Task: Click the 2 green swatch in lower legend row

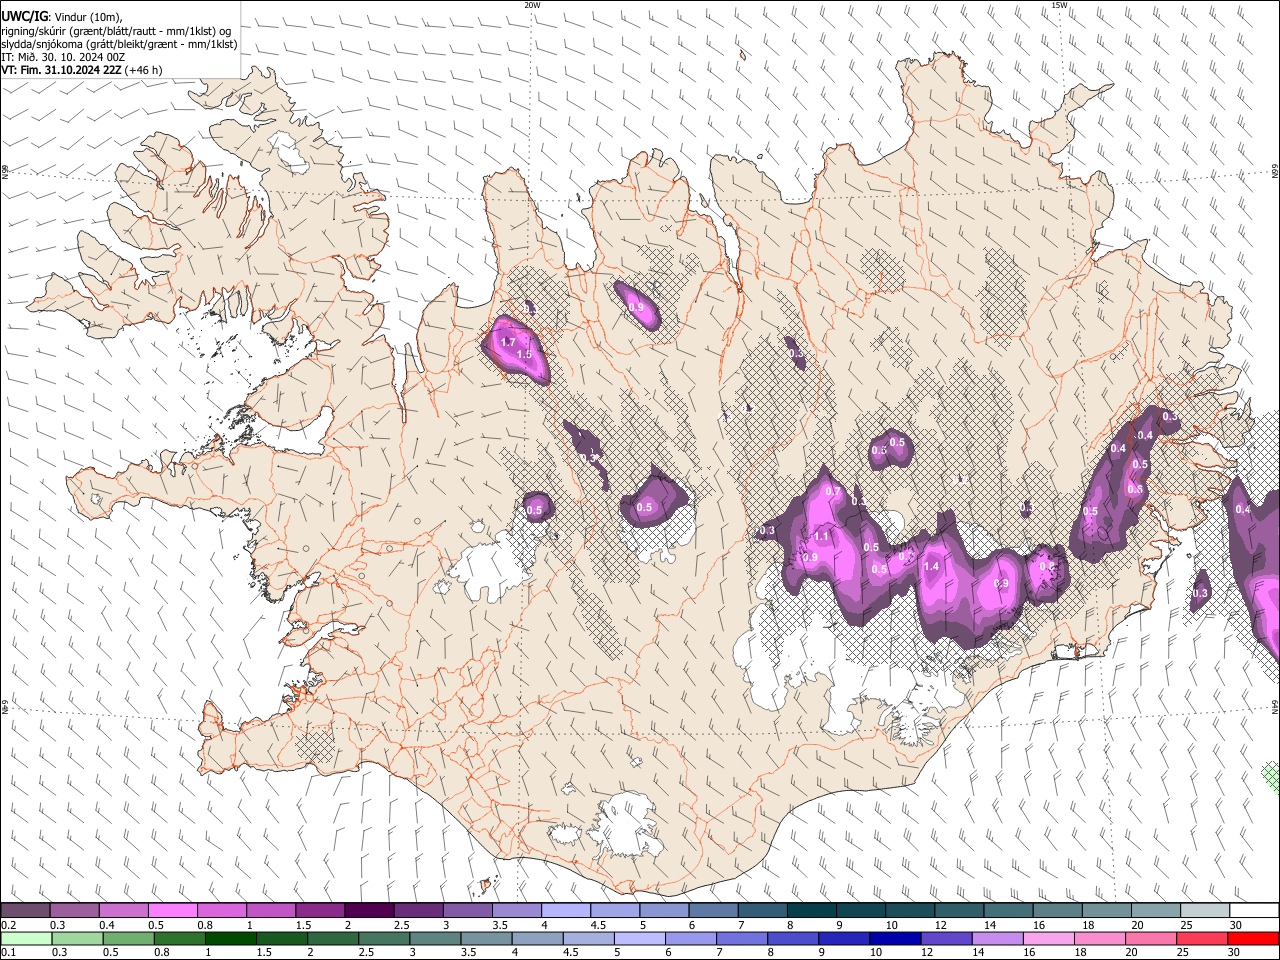Action: coord(332,938)
